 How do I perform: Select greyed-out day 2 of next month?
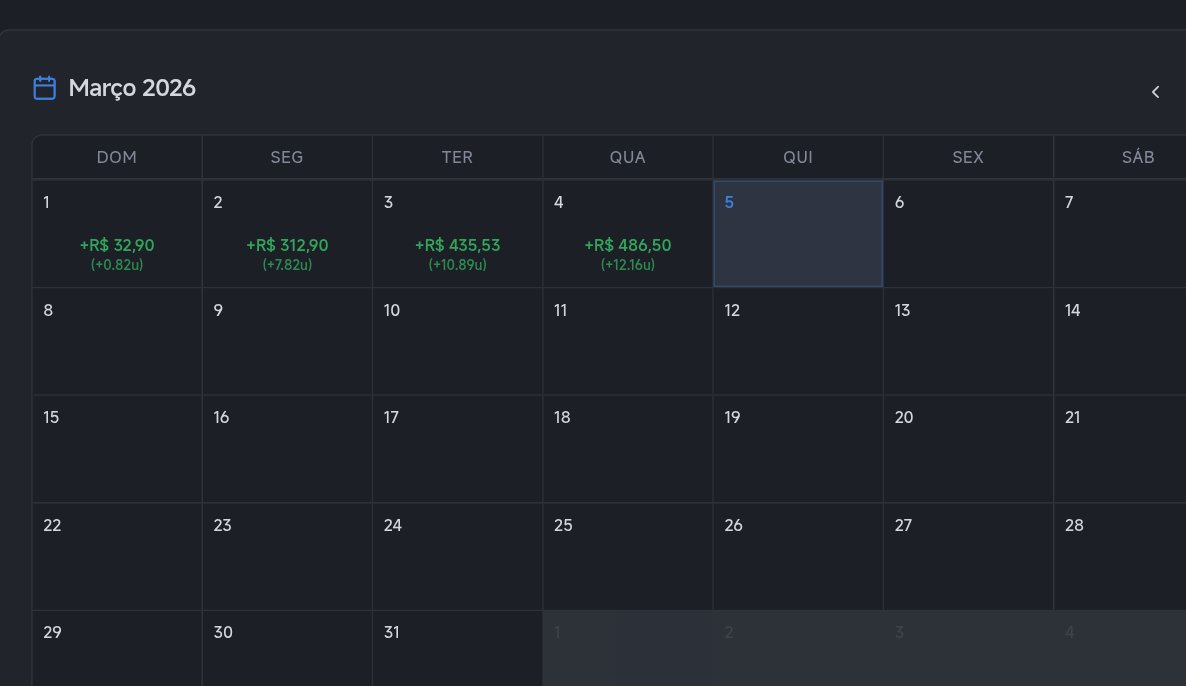point(798,649)
